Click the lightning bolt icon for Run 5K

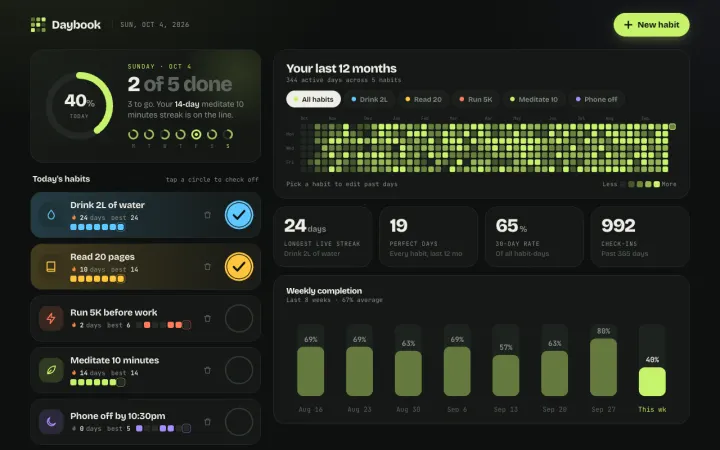coord(51,318)
